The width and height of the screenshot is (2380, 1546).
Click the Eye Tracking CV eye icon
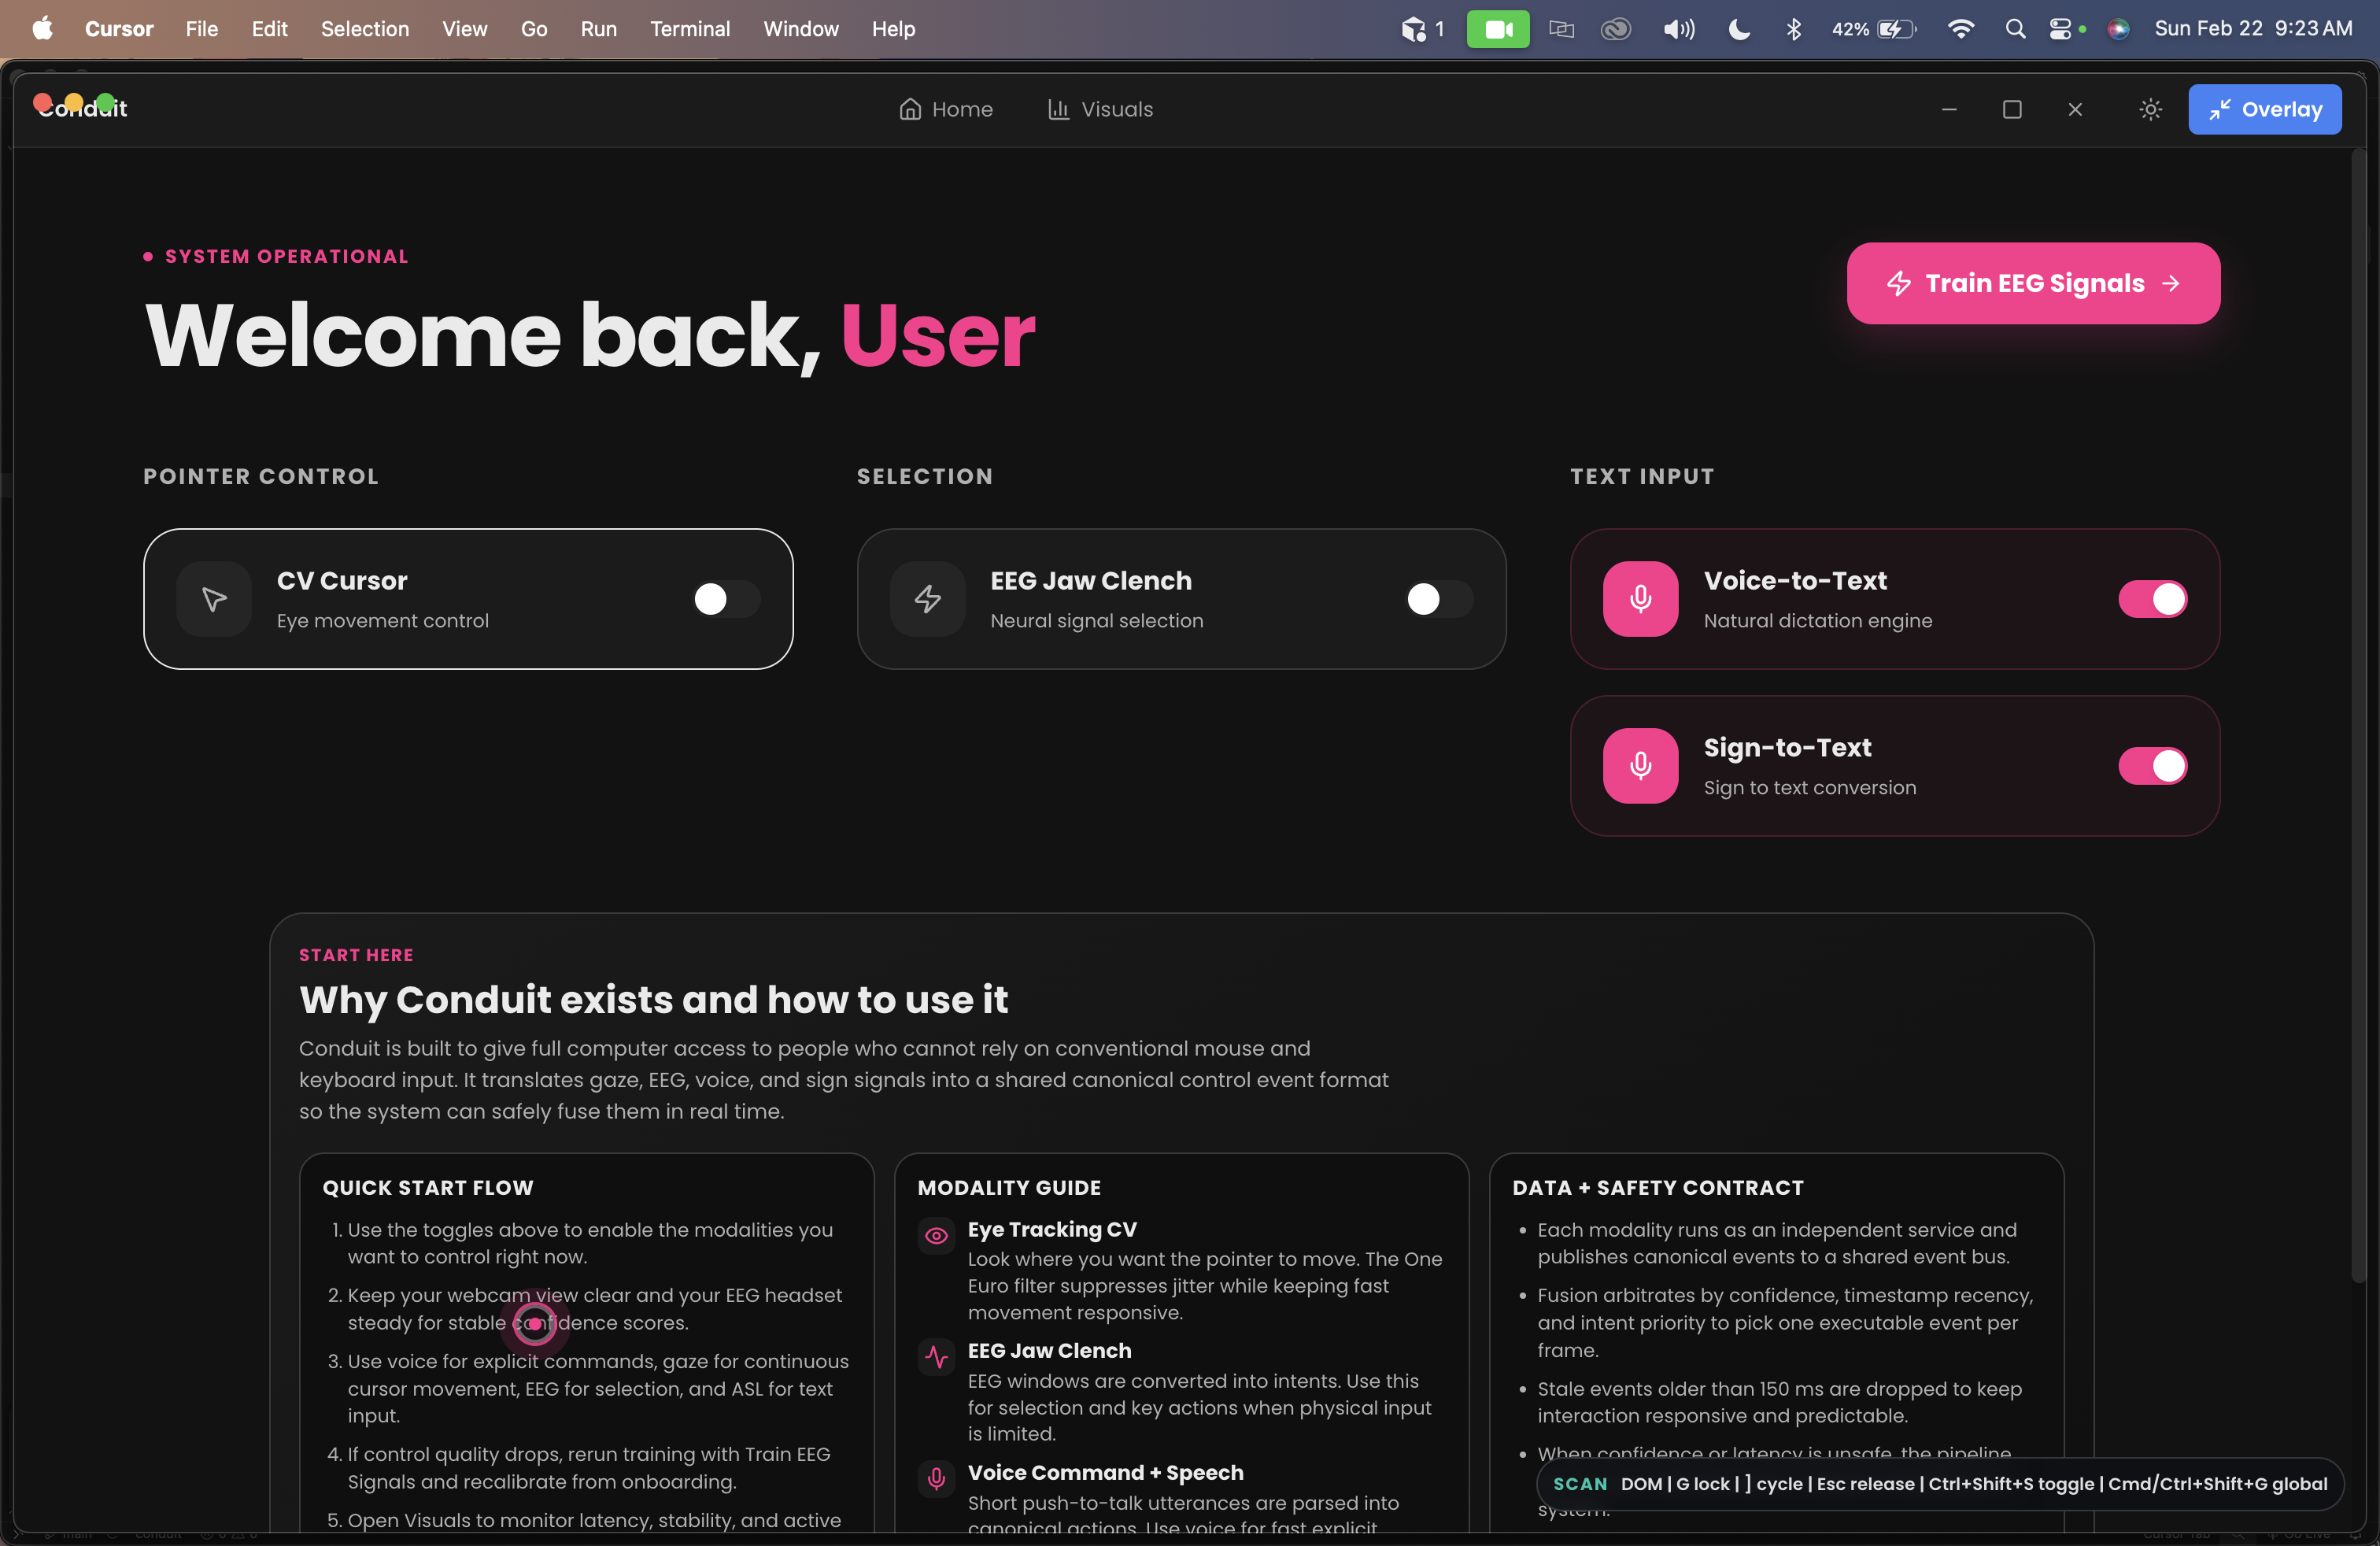[936, 1236]
